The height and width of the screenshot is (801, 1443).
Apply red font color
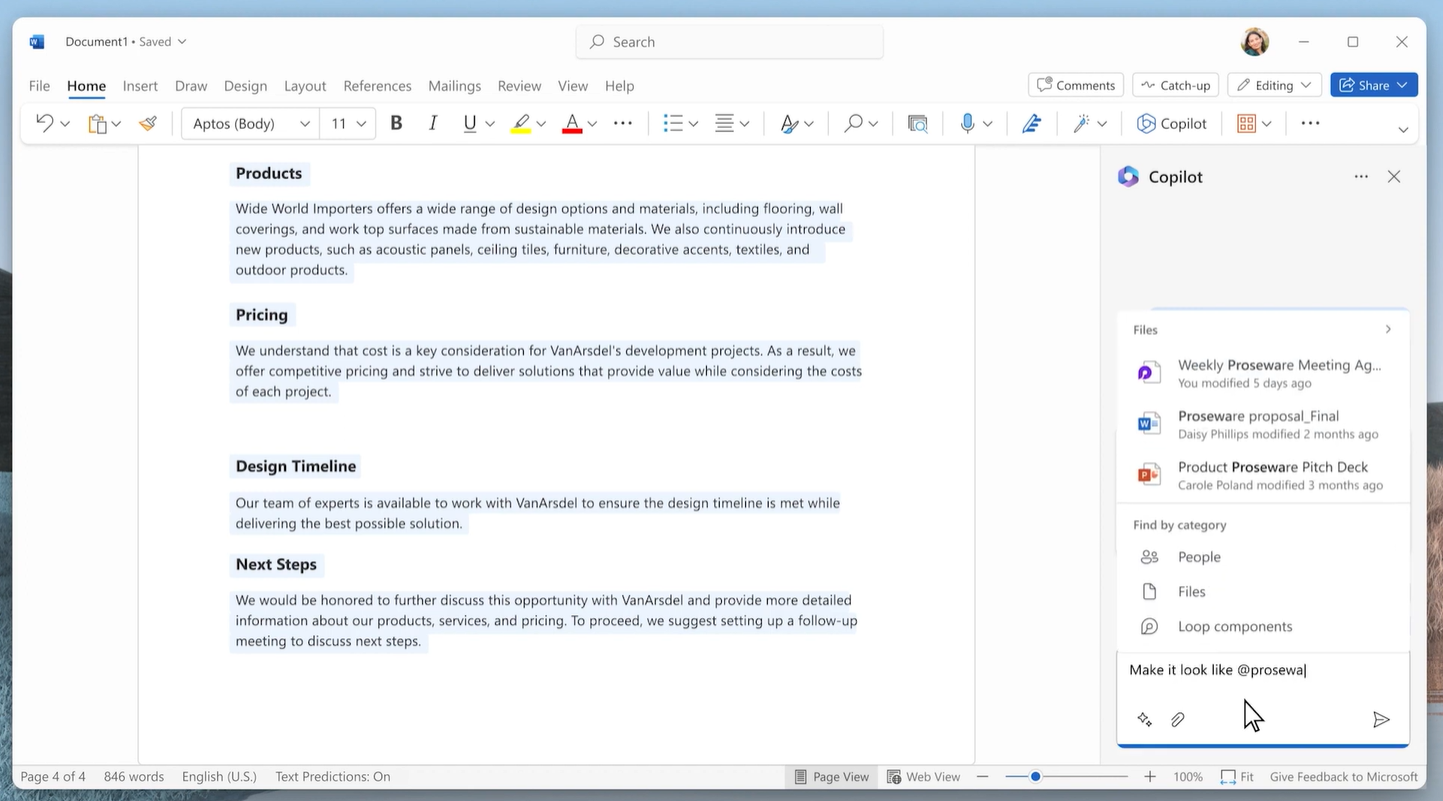[572, 123]
